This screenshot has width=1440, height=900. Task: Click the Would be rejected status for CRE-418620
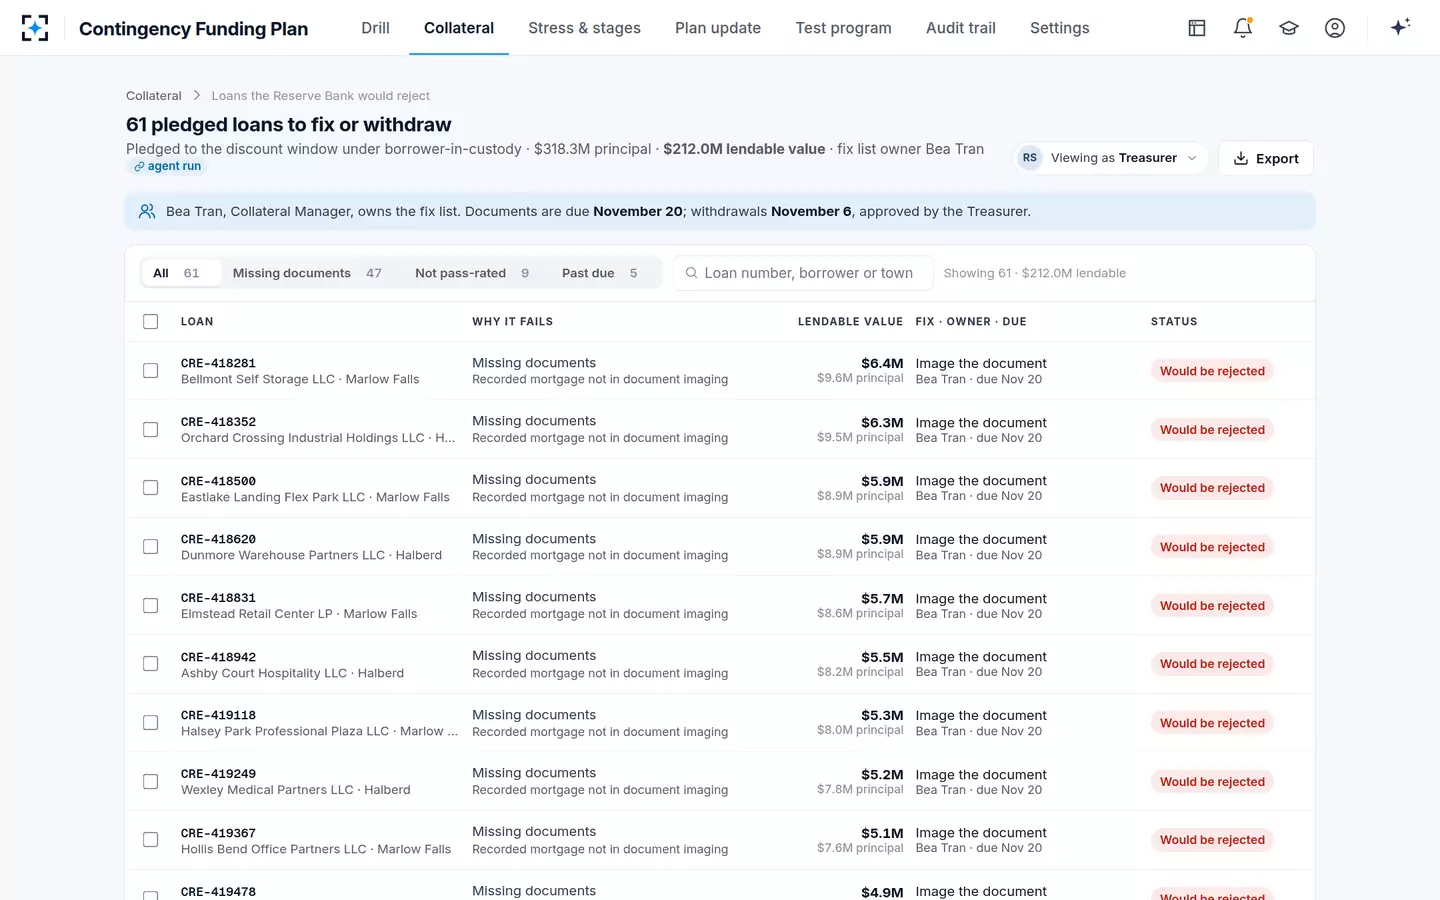tap(1212, 547)
